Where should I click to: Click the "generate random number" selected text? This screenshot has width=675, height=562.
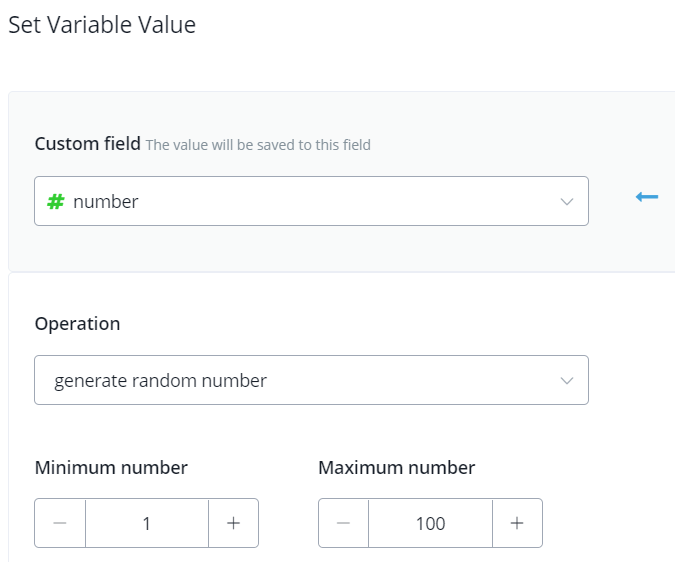coord(161,380)
